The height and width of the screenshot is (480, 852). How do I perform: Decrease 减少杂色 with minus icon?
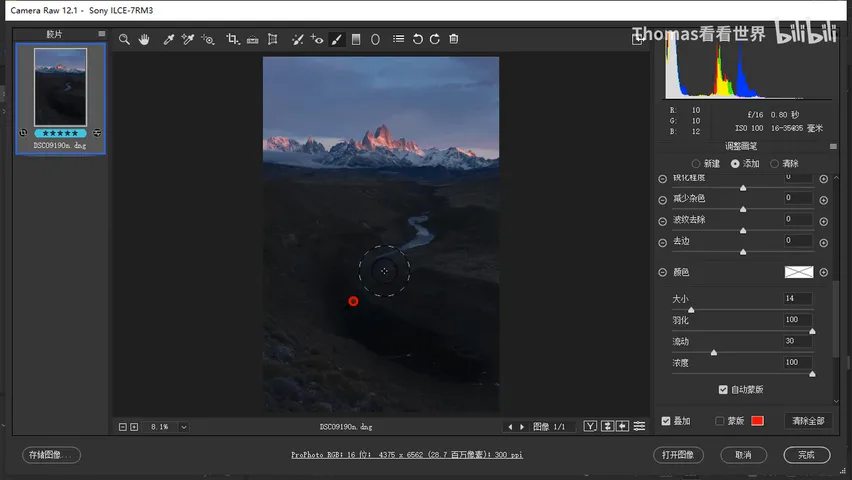[x=662, y=200]
